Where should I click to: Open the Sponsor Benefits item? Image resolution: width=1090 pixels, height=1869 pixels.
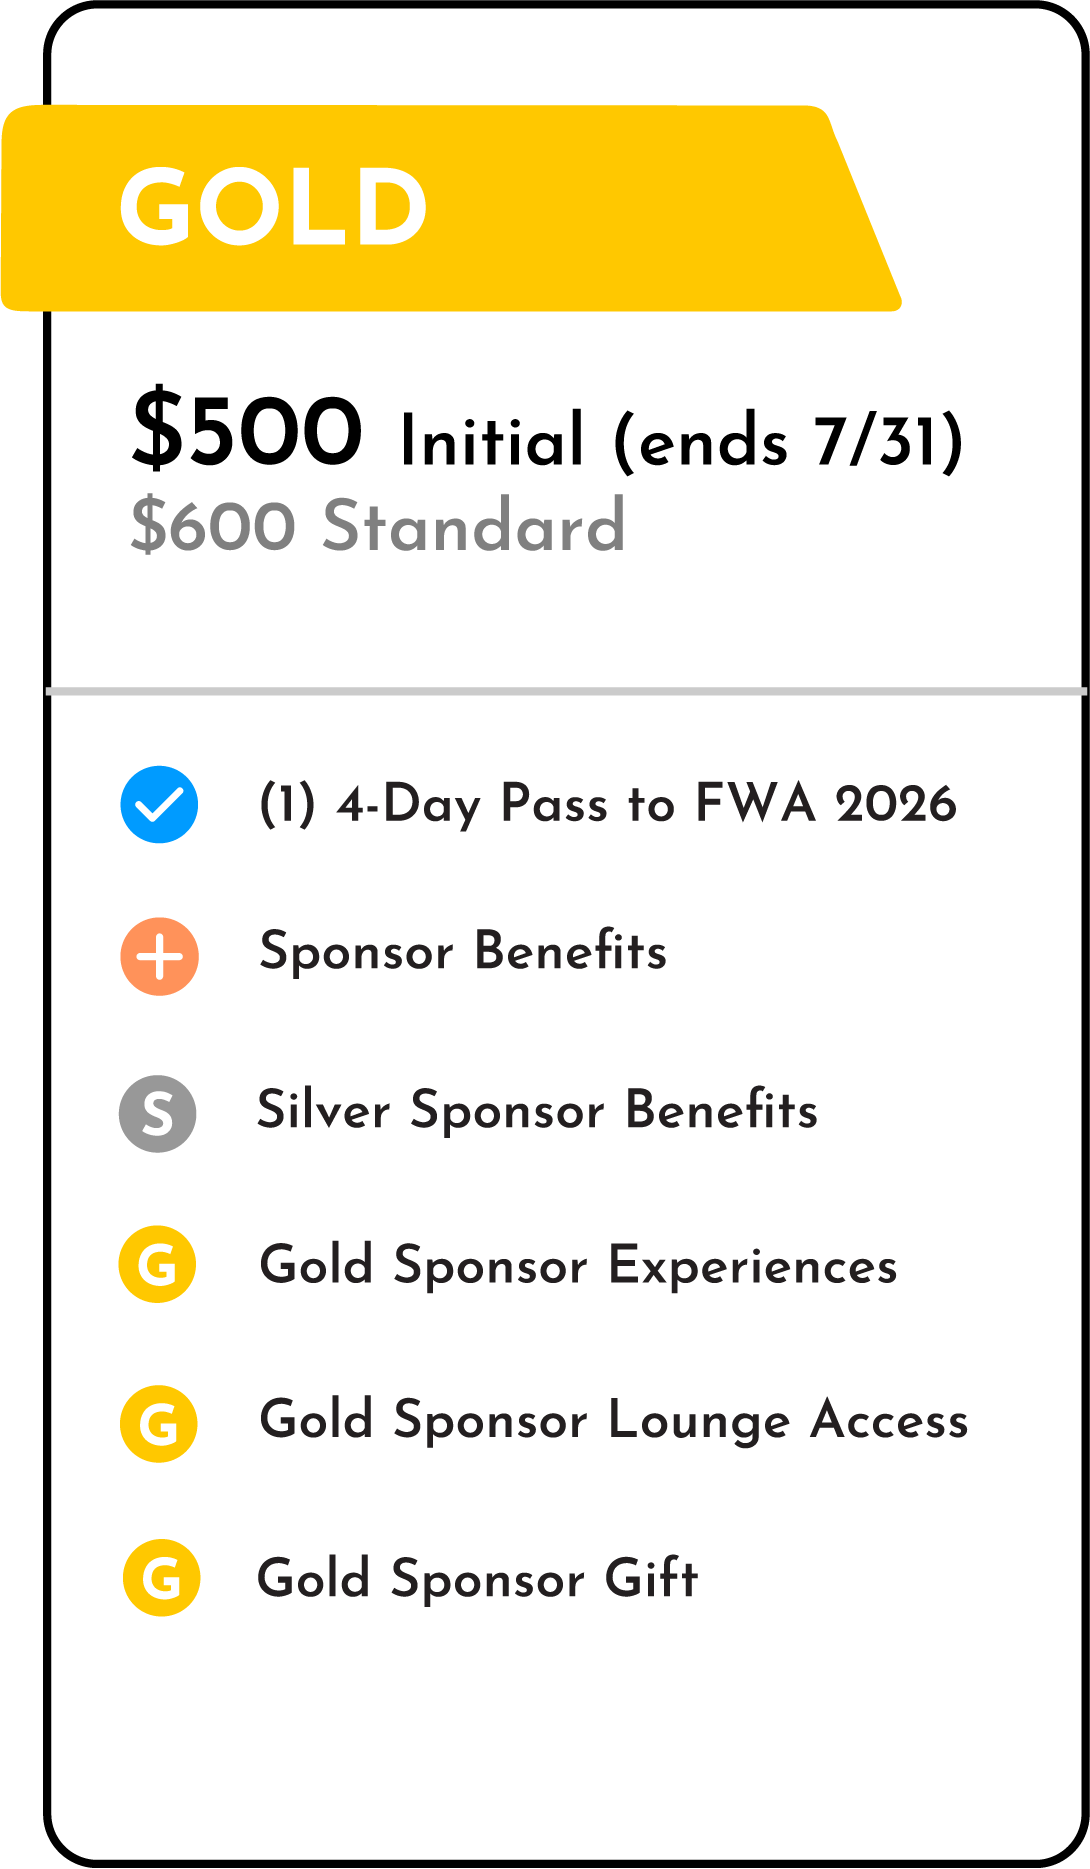pos(463,951)
